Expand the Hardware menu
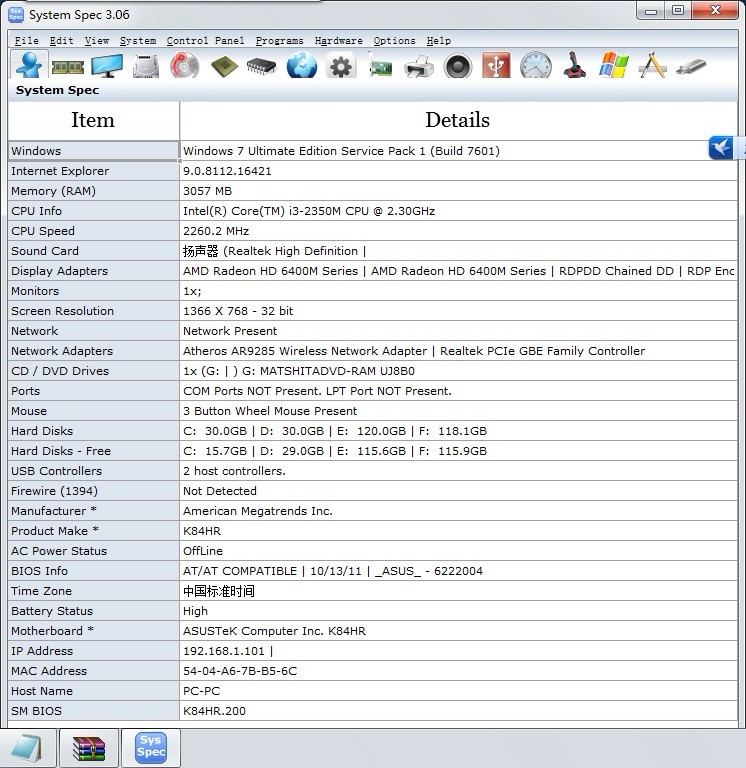746x768 pixels. [338, 41]
